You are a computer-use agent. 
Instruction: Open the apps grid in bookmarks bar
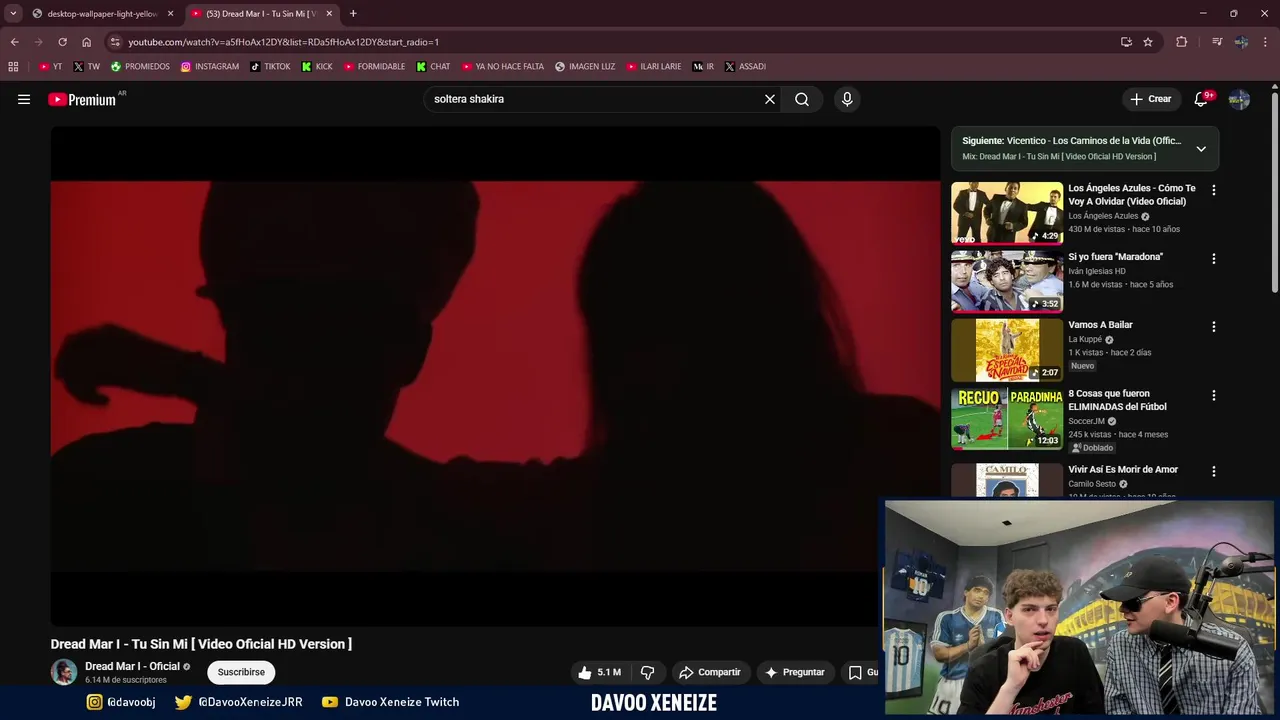[x=13, y=67]
